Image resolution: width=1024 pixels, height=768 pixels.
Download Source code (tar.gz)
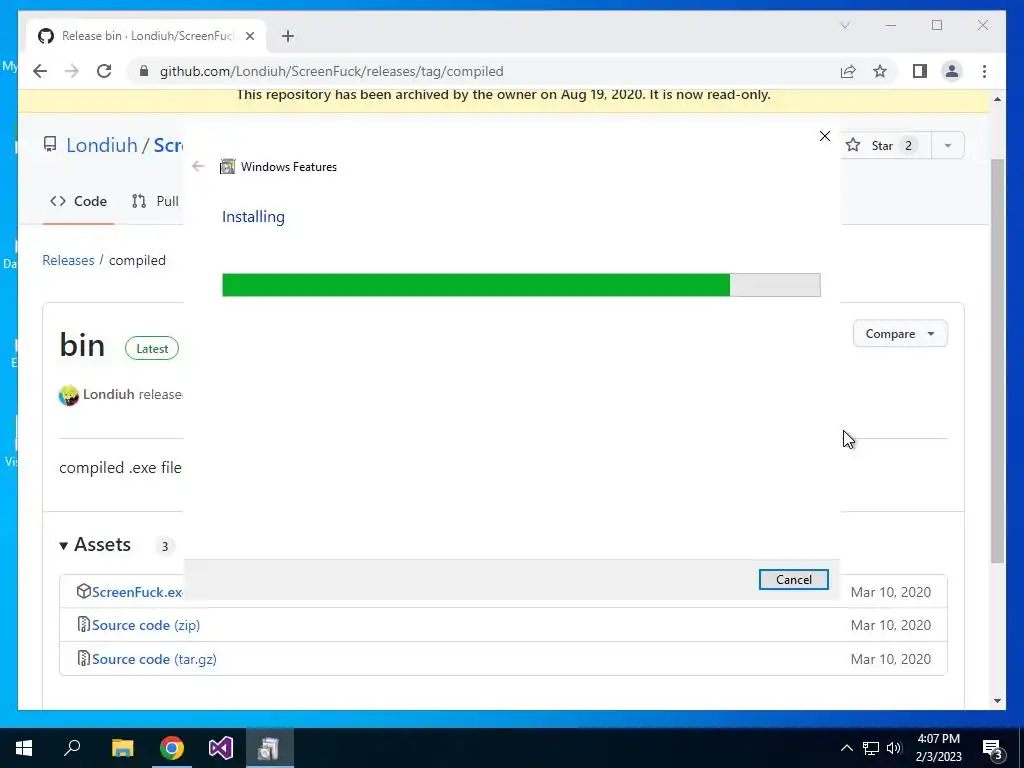coord(154,659)
